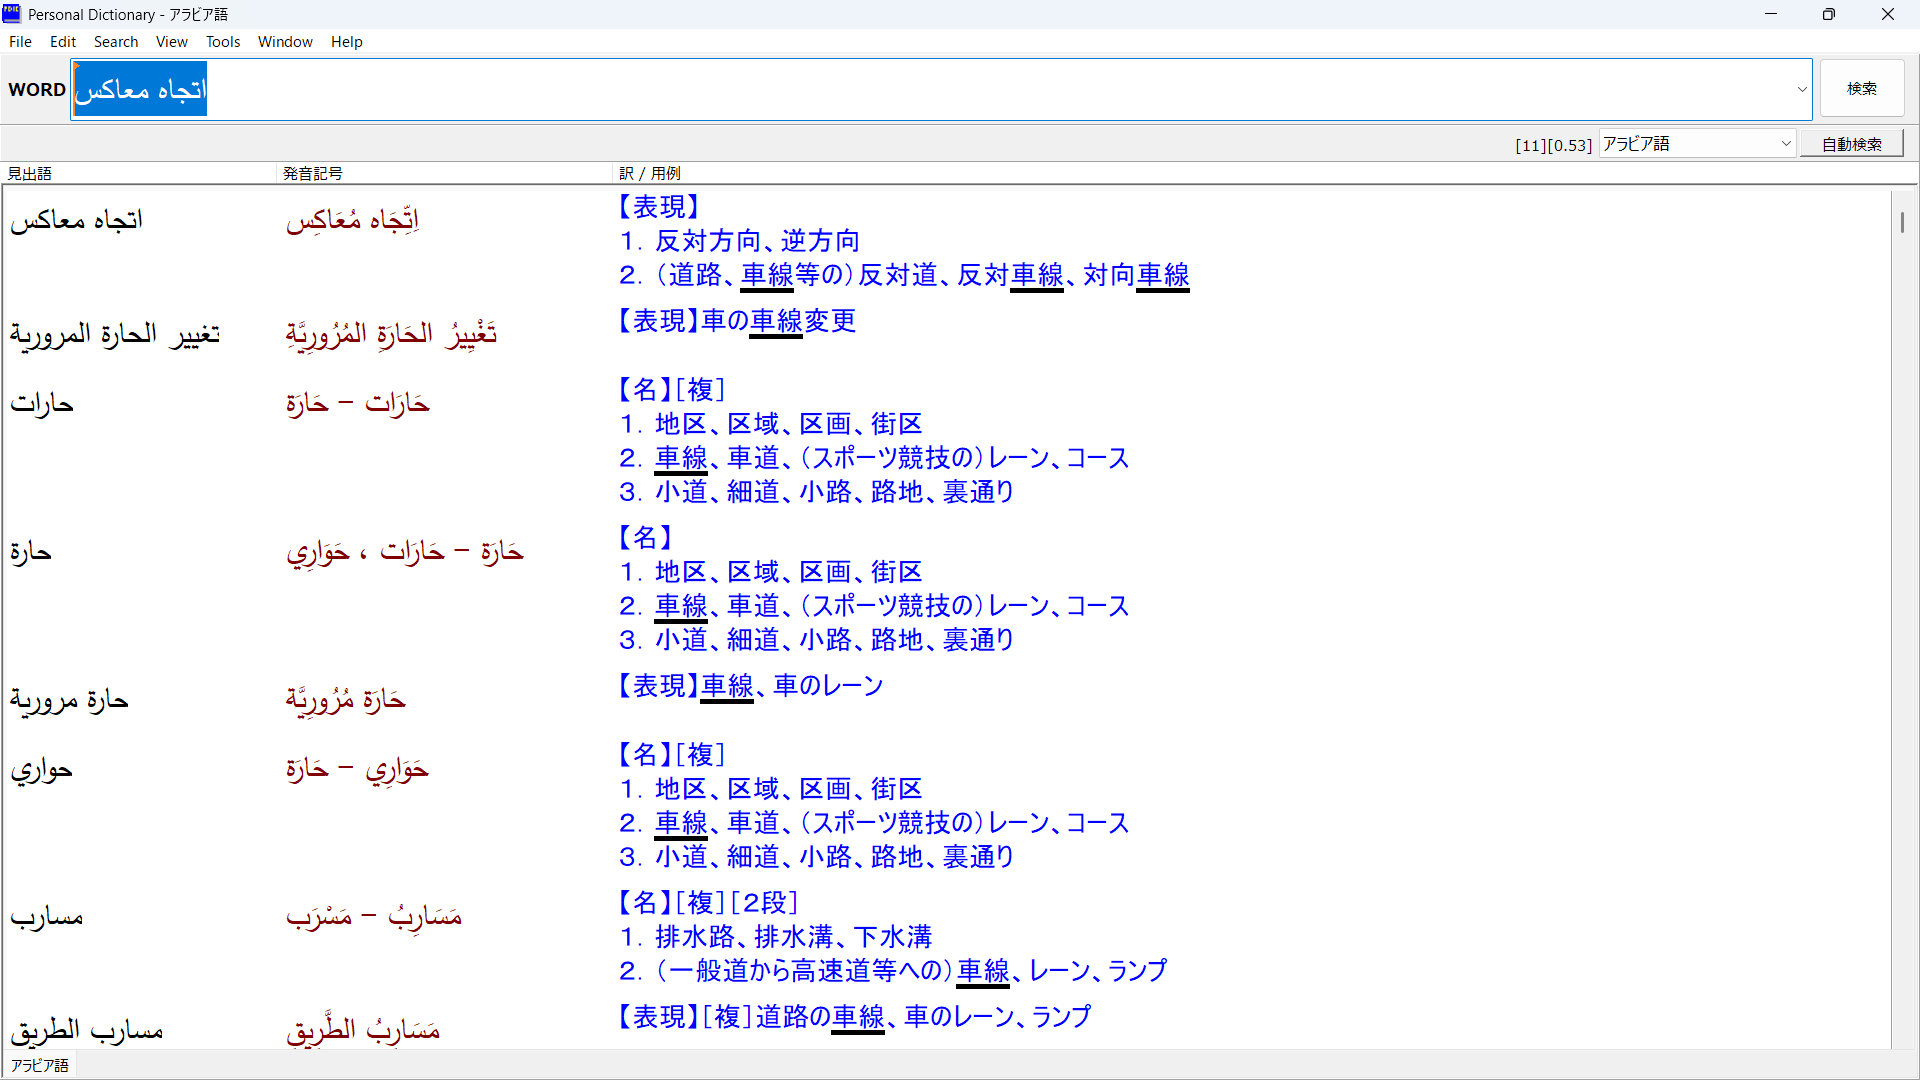Open the Tools menu
Viewport: 1920px width, 1080px height.
click(223, 42)
